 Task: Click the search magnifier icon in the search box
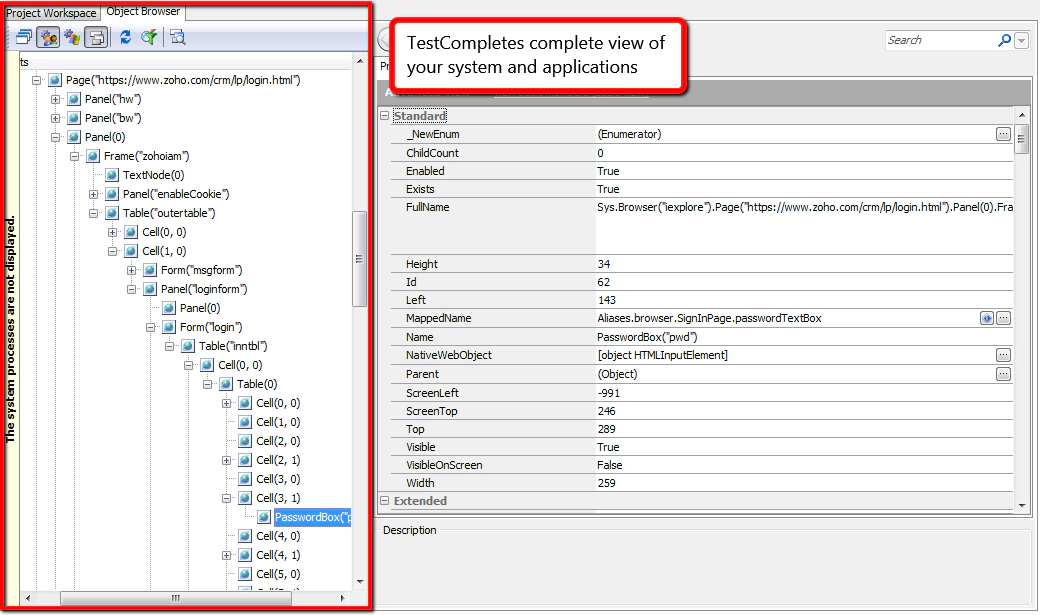[1004, 41]
